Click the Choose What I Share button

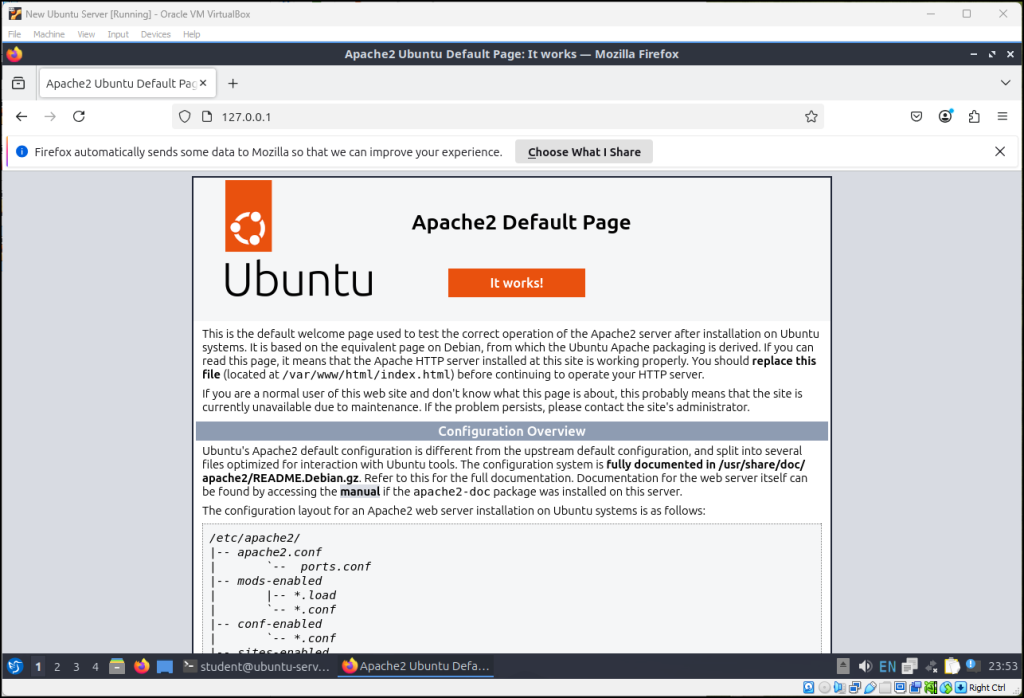pos(584,151)
